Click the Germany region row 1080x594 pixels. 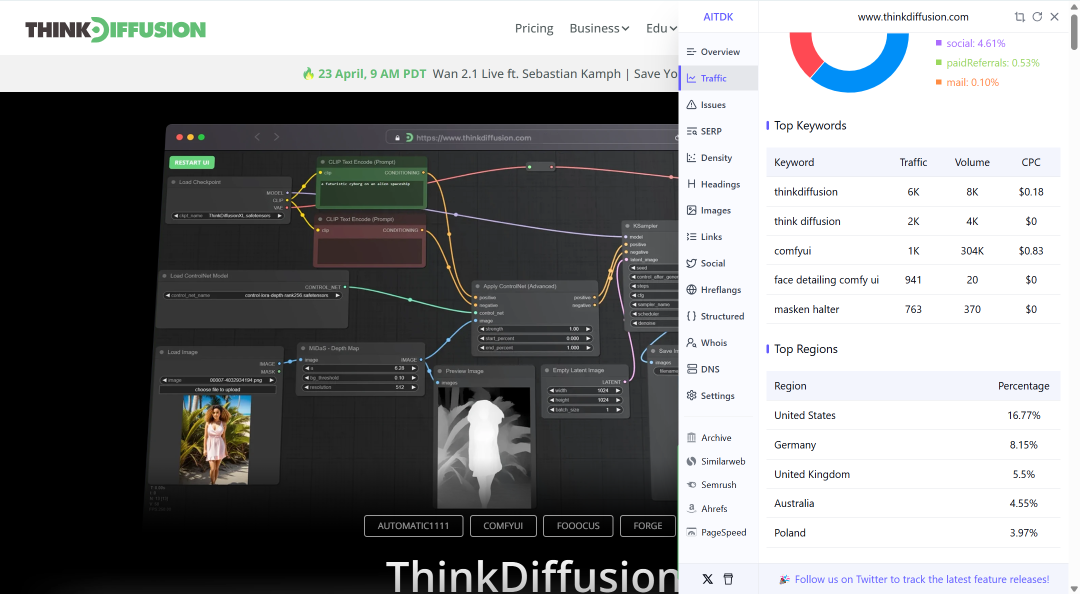click(x=913, y=445)
